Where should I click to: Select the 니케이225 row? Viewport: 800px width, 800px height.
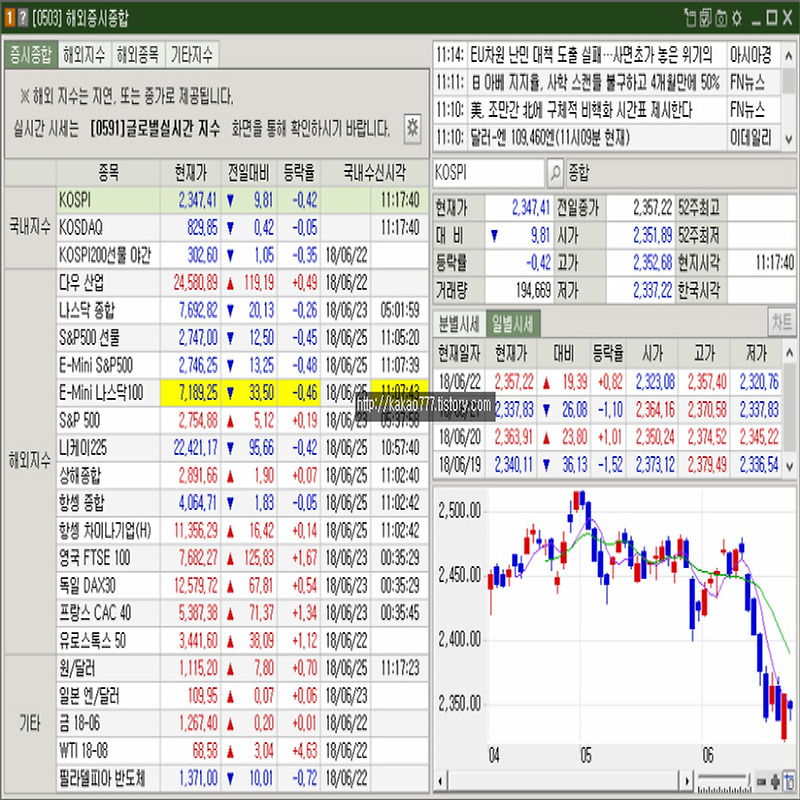[x=242, y=448]
